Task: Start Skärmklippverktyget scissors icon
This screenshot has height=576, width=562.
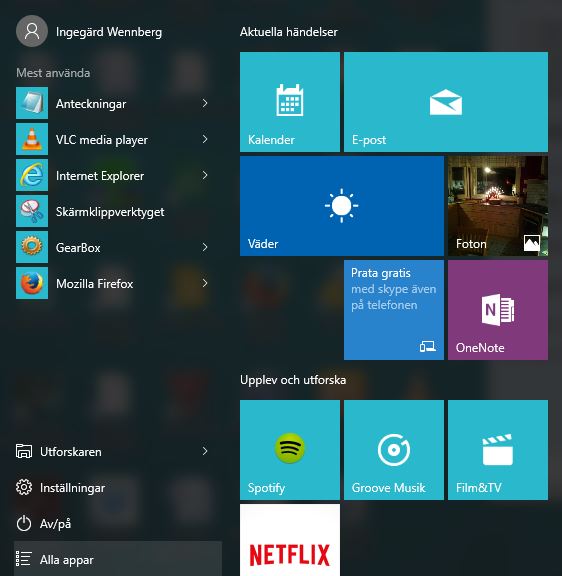Action: [32, 211]
